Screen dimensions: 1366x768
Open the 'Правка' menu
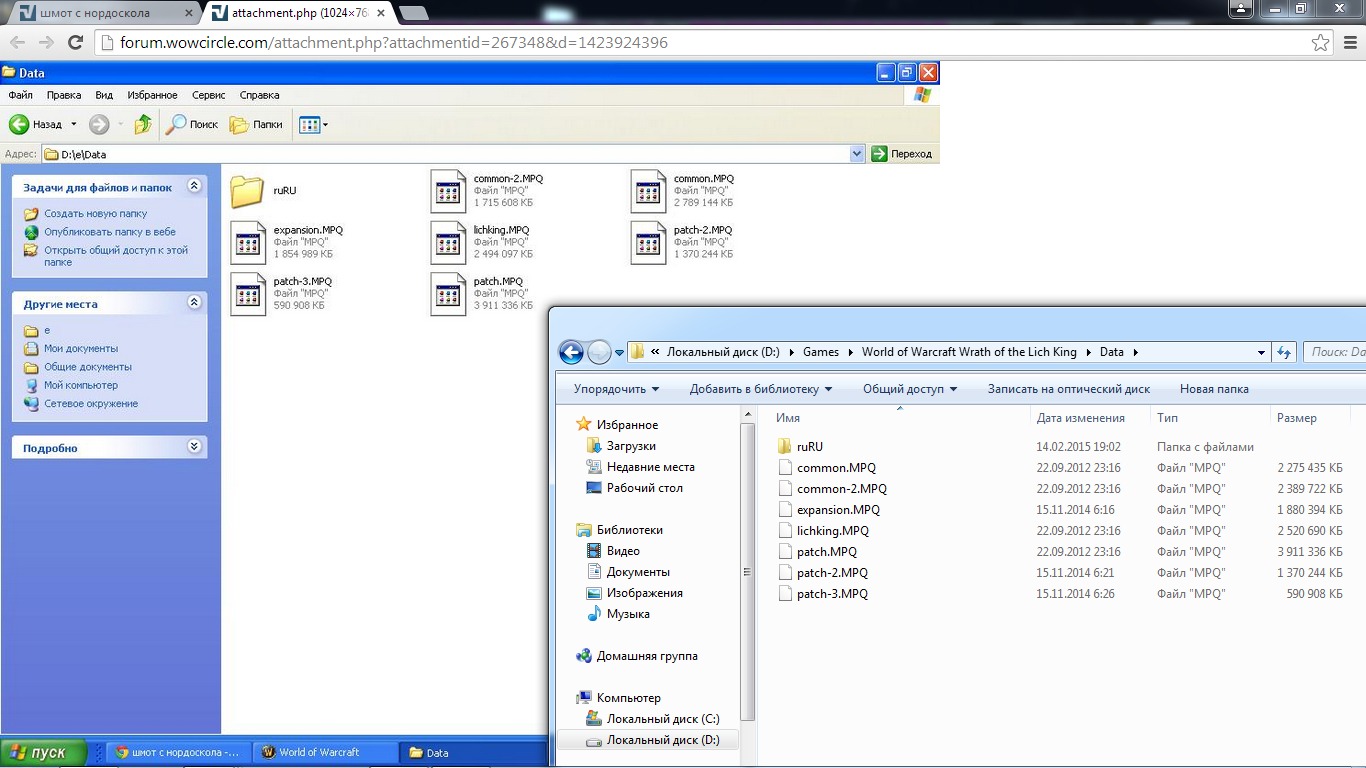pyautogui.click(x=64, y=95)
